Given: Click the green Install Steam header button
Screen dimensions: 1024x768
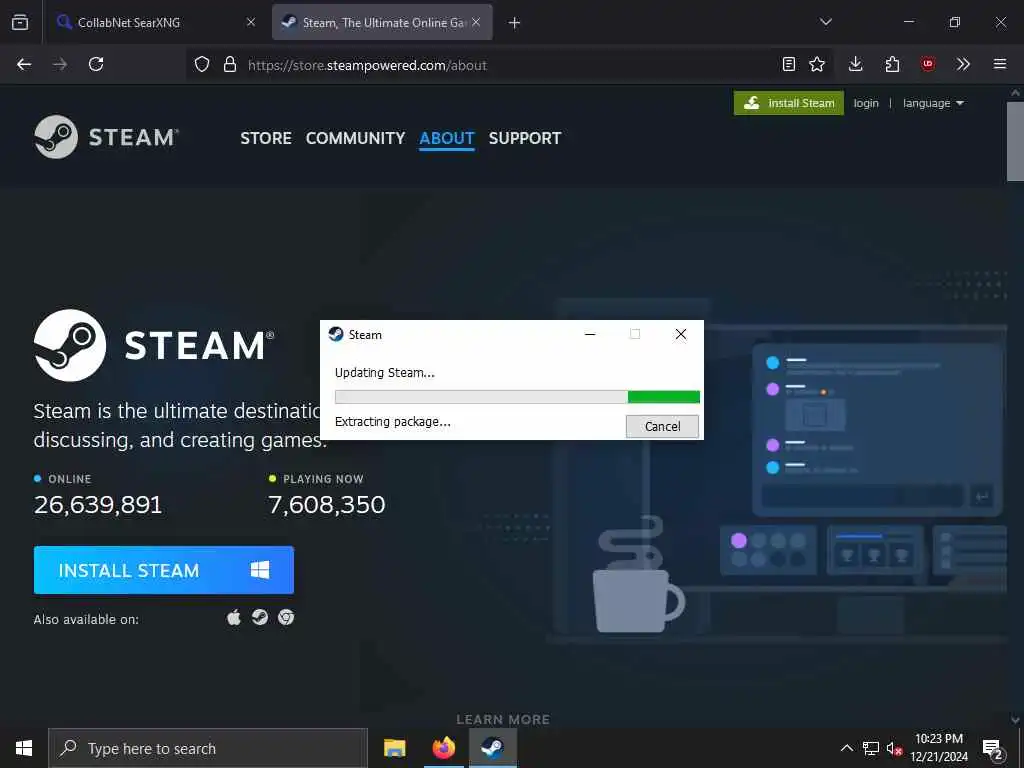Looking at the screenshot, I should pos(789,103).
